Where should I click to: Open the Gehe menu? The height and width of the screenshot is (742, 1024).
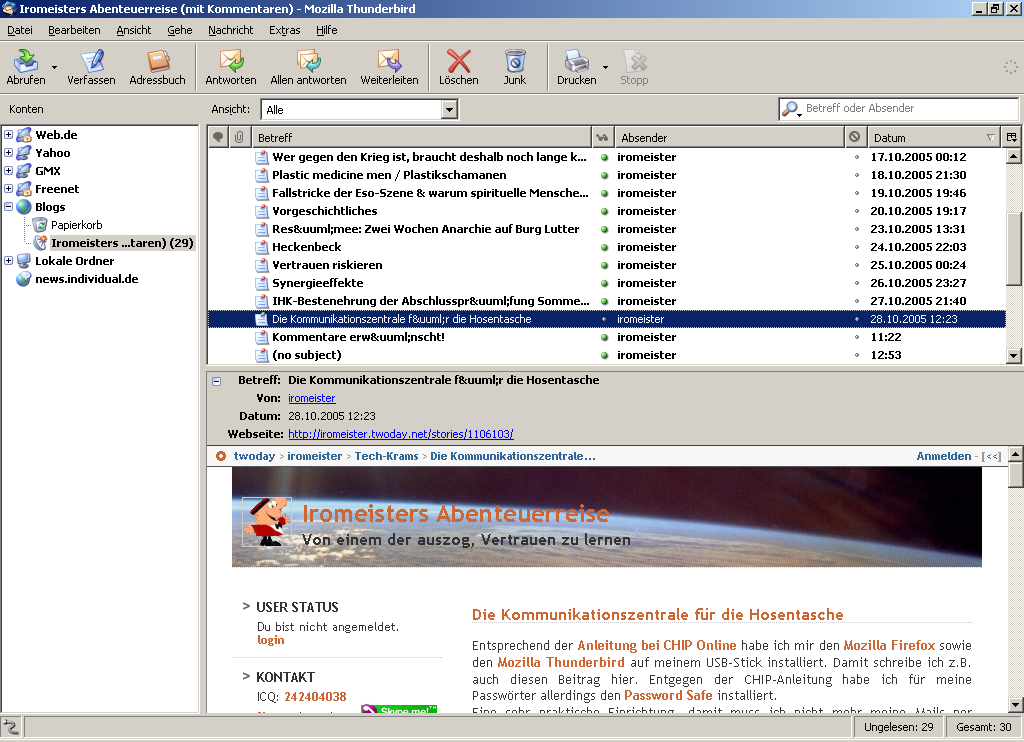point(180,30)
